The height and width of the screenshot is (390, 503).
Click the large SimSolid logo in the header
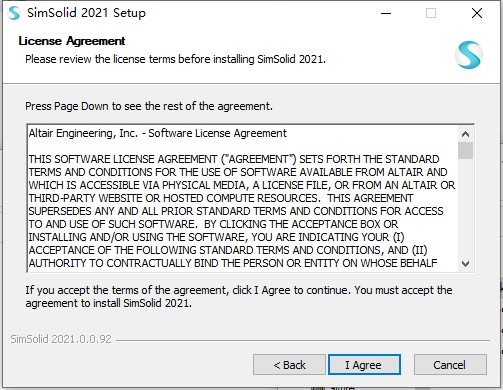469,55
